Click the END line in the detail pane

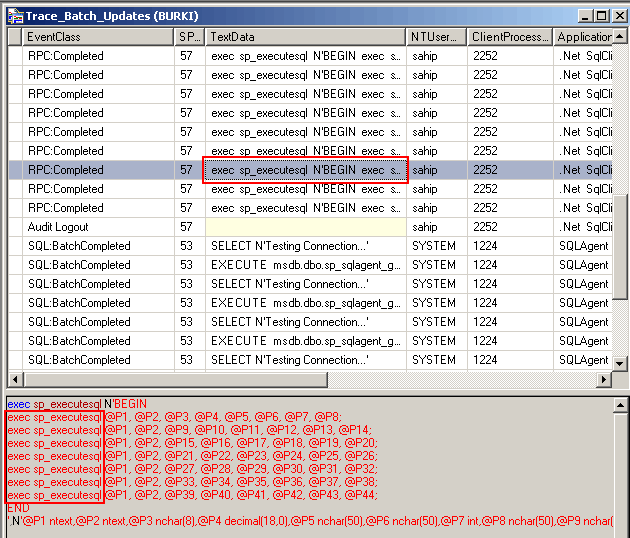(19, 508)
